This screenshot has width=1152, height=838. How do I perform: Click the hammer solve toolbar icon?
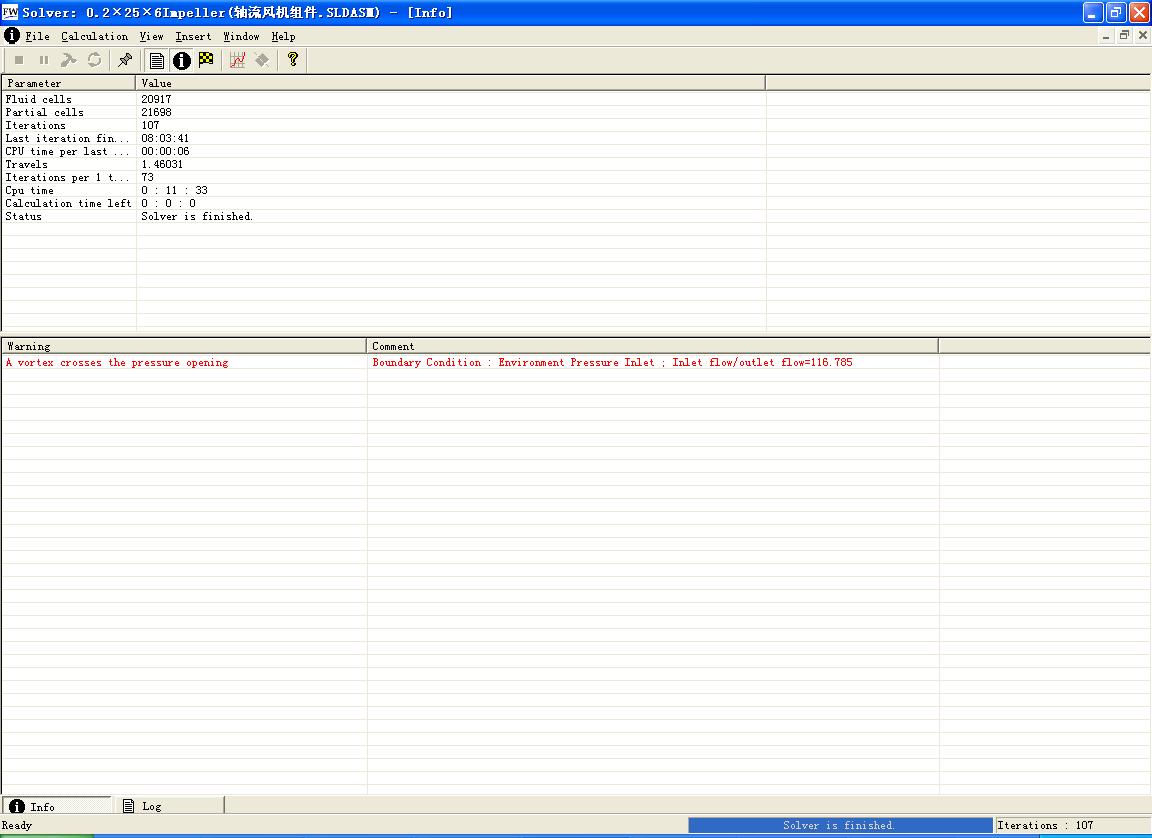69,60
